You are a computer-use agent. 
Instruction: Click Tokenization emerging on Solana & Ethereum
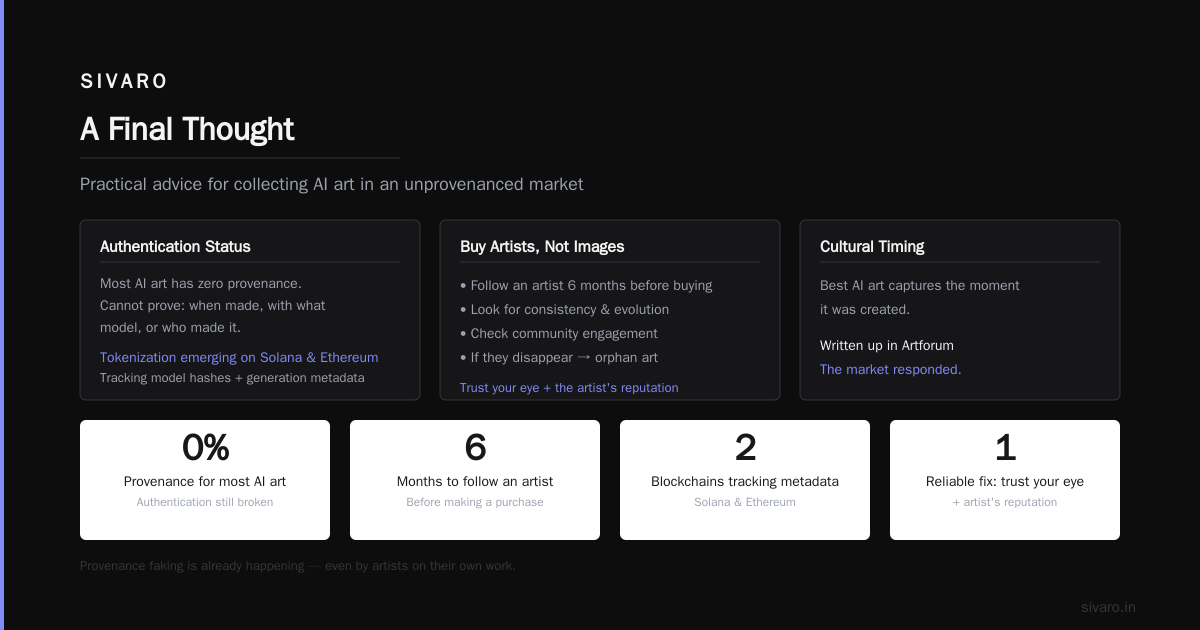click(x=239, y=357)
